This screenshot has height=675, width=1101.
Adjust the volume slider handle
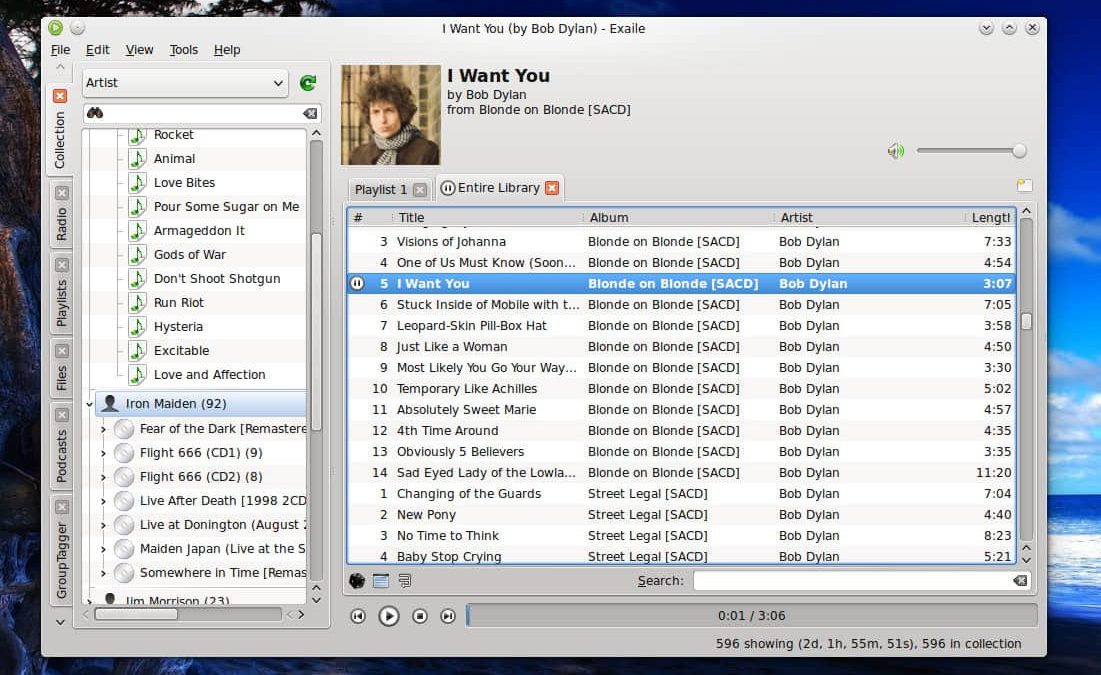coord(1019,151)
